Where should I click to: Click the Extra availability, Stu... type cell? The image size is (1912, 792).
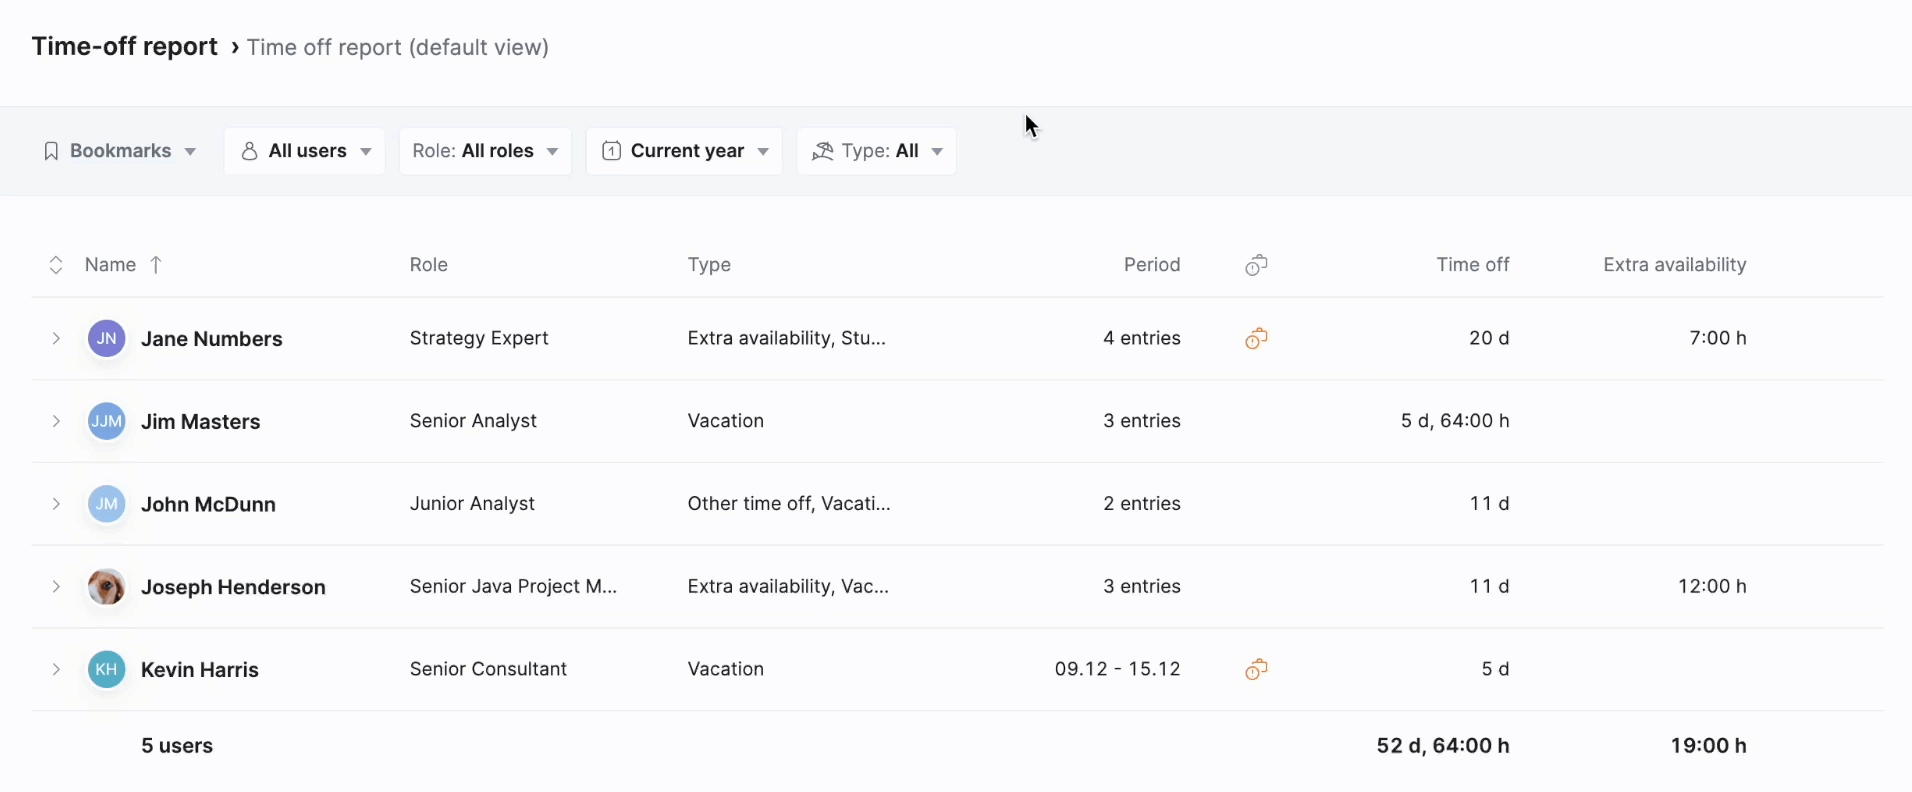[787, 339]
